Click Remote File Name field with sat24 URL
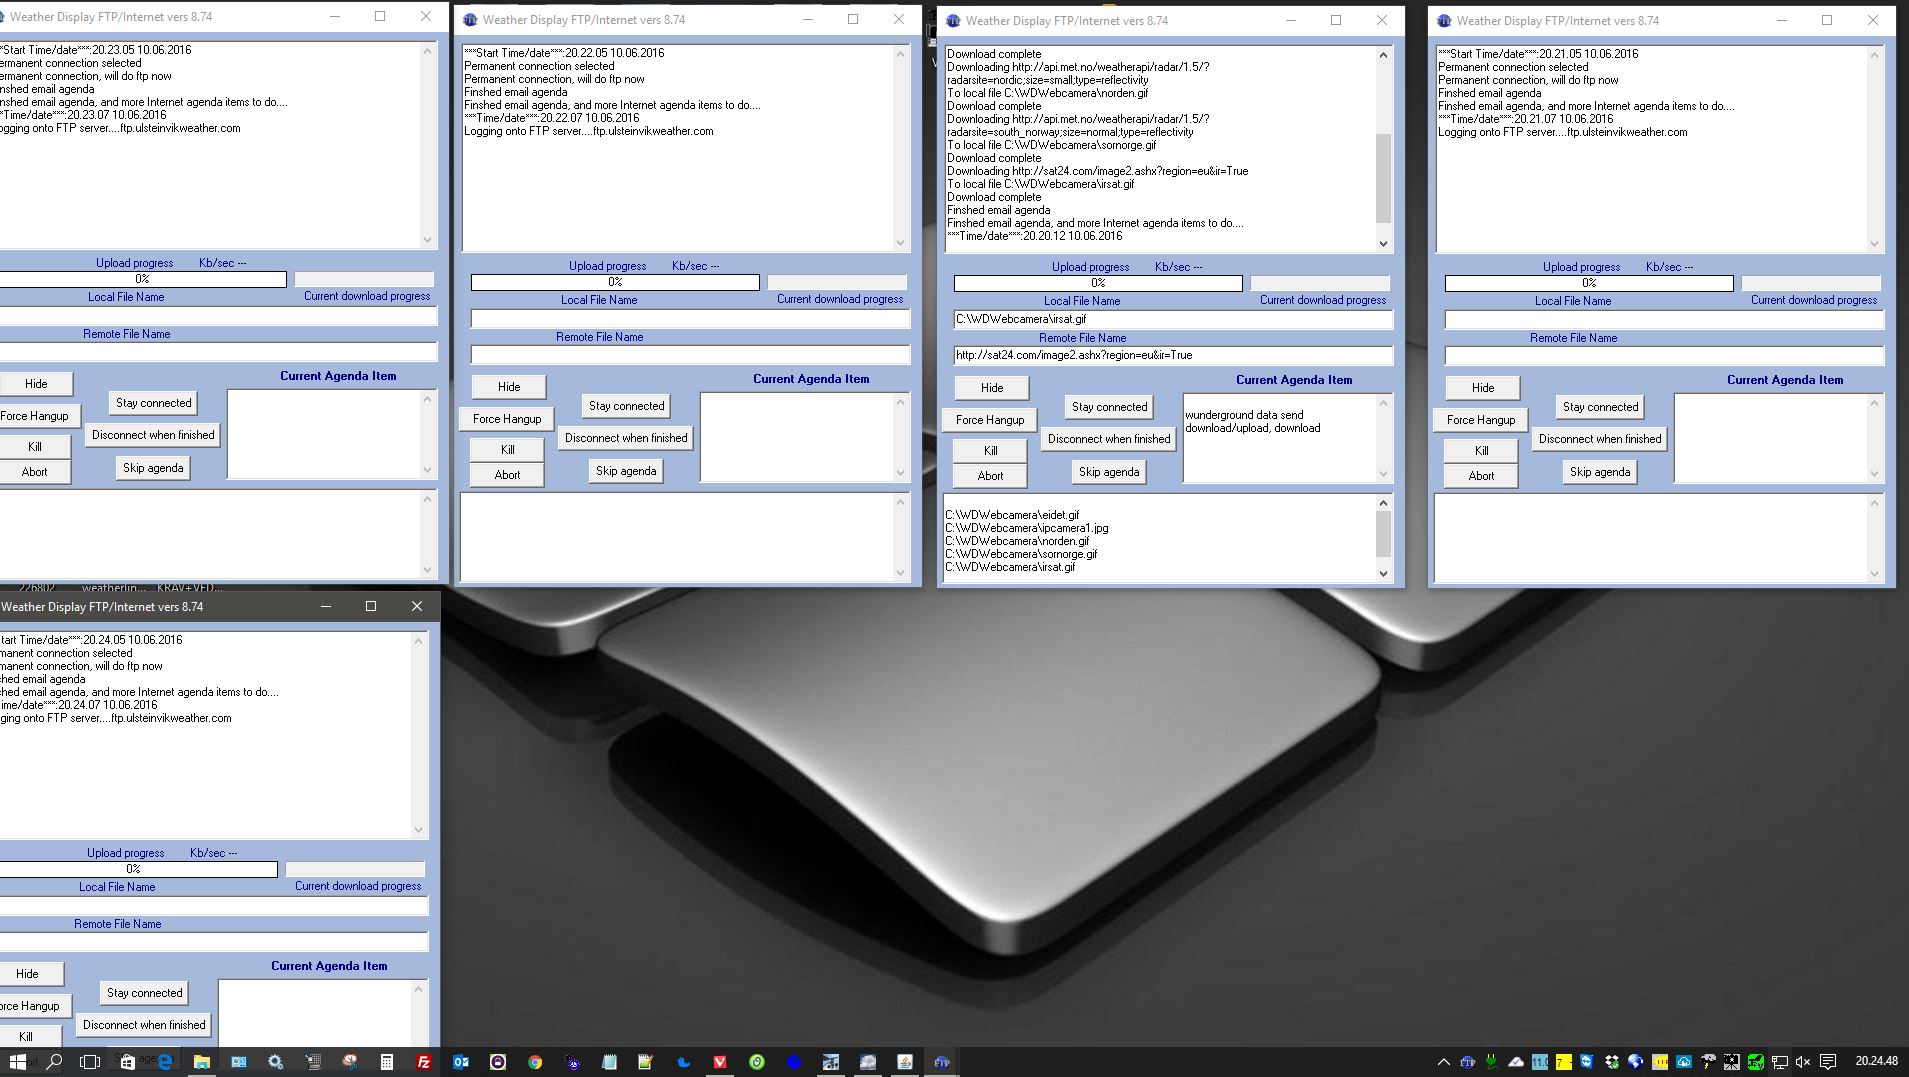The height and width of the screenshot is (1077, 1909). 1173,356
